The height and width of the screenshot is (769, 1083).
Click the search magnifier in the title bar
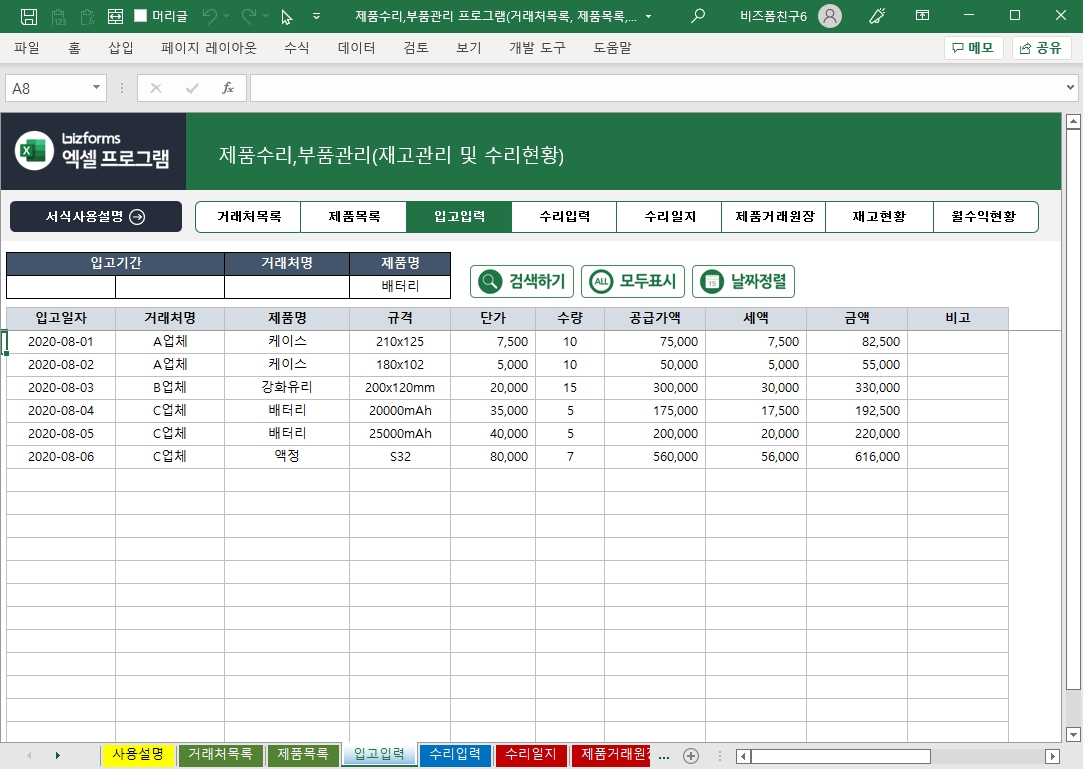698,16
